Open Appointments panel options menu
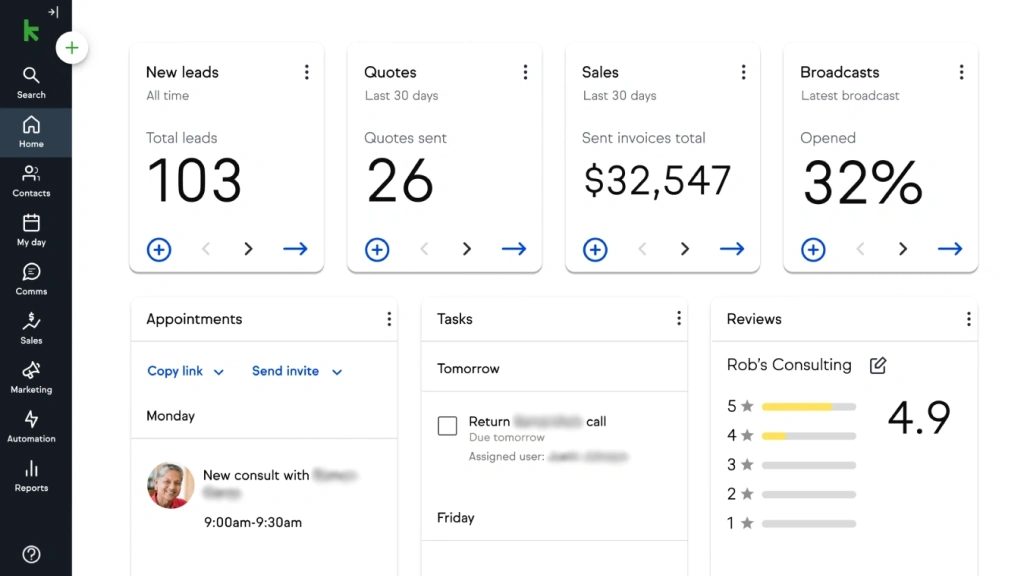This screenshot has width=1024, height=576. pyautogui.click(x=389, y=319)
